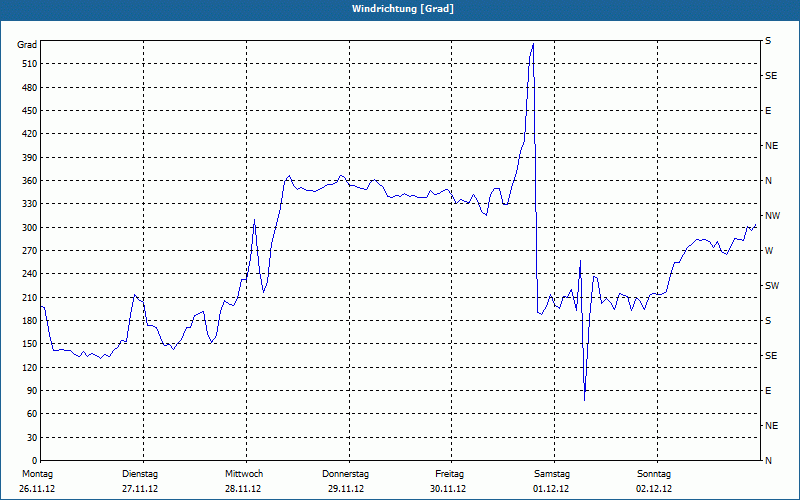Image resolution: width=800 pixels, height=500 pixels.
Task: Click the date 28.11.12
Action: tap(243, 489)
